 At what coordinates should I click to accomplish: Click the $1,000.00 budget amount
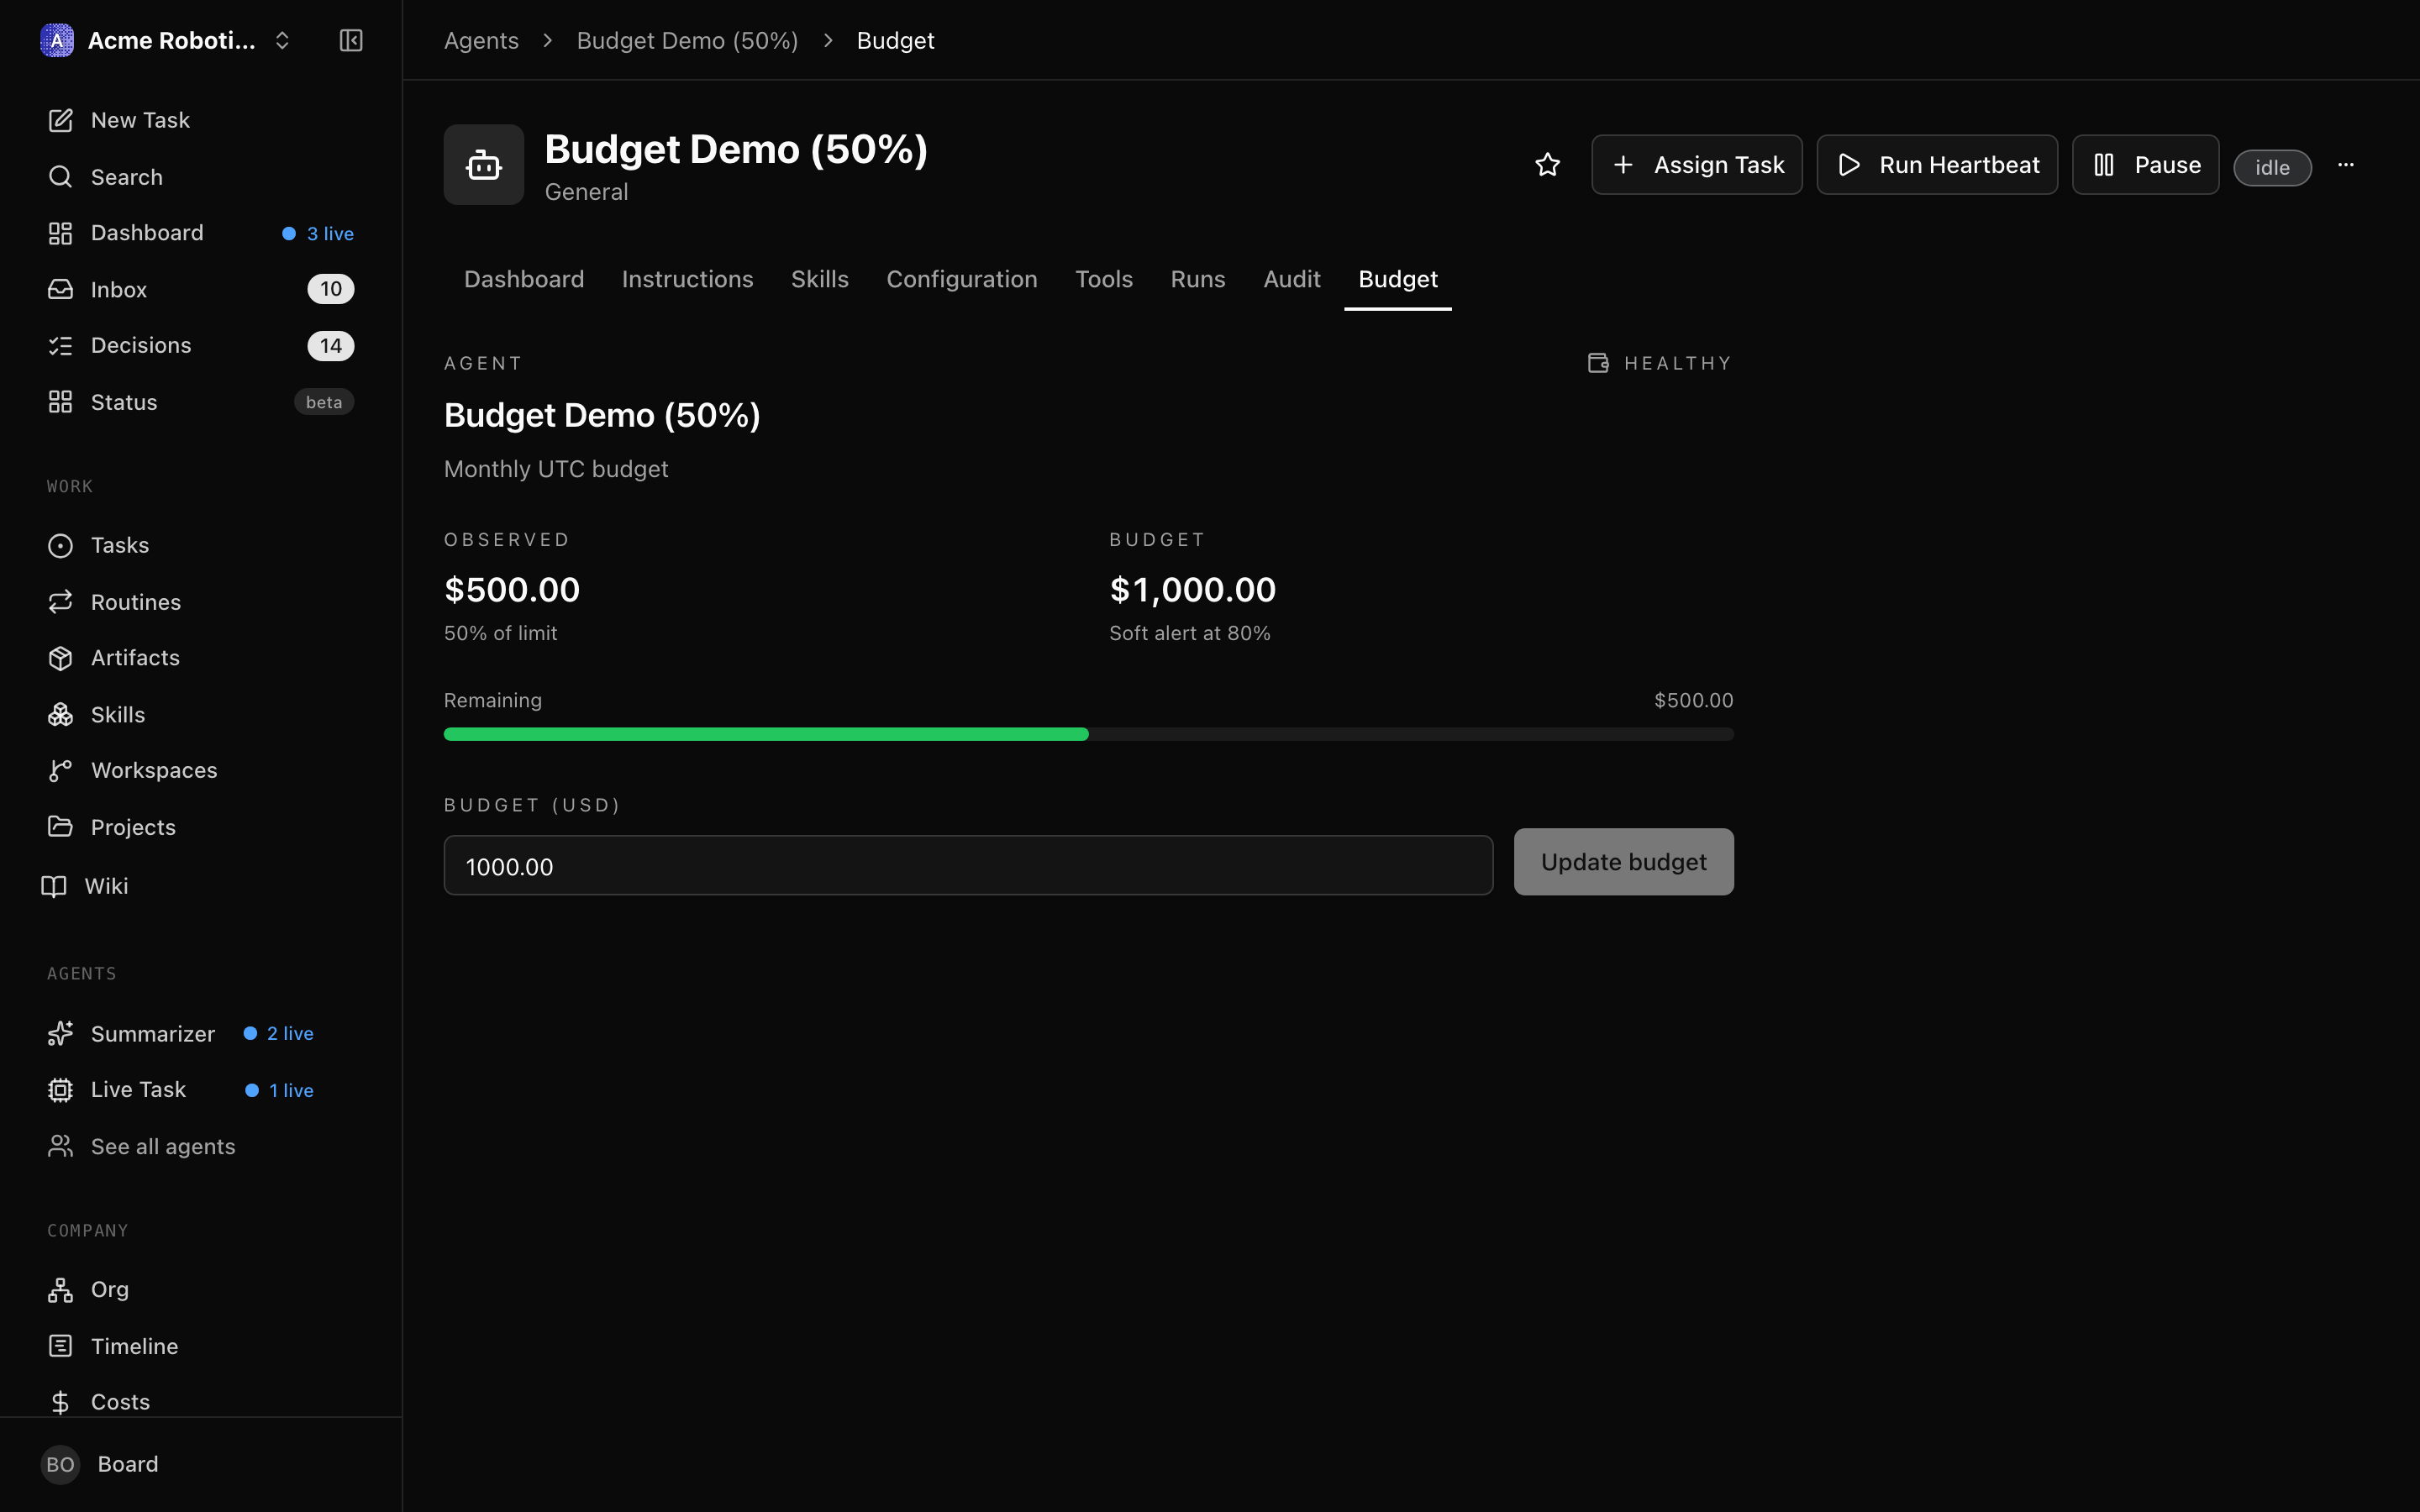[x=1192, y=590]
